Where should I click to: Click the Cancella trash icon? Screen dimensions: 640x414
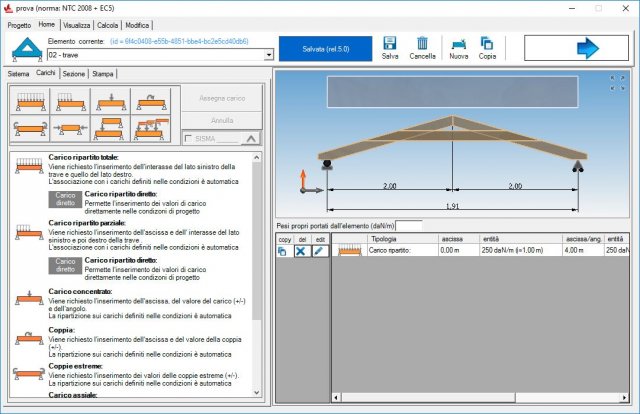(422, 44)
